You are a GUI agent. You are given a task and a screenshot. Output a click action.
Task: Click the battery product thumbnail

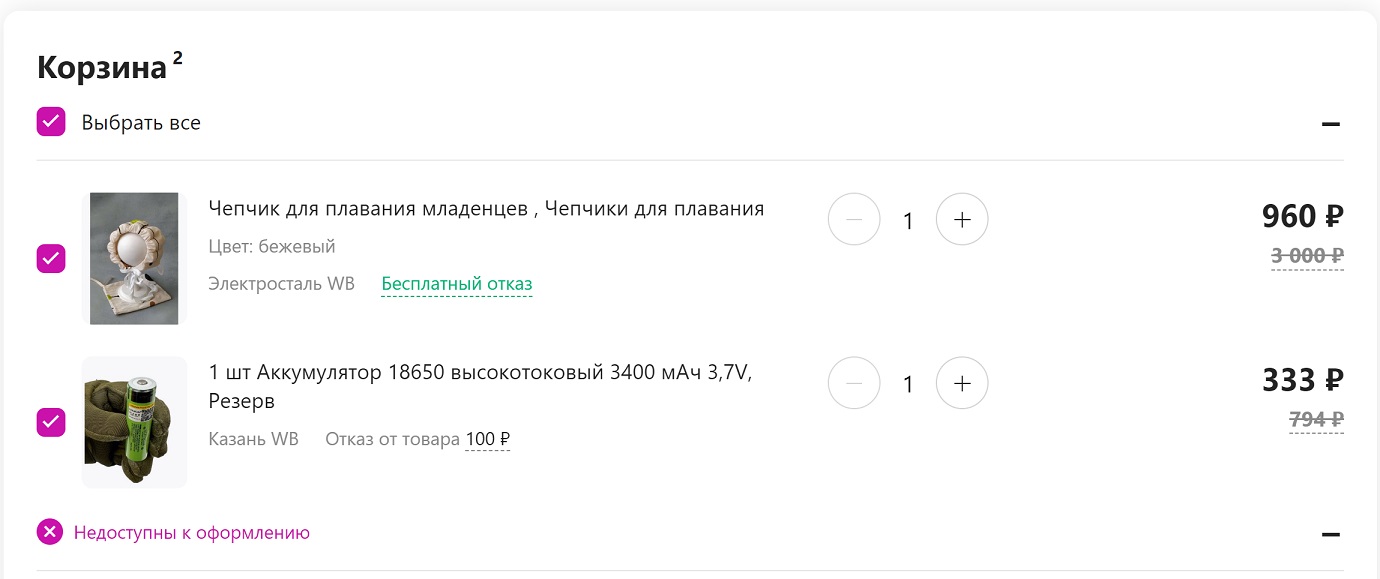134,422
